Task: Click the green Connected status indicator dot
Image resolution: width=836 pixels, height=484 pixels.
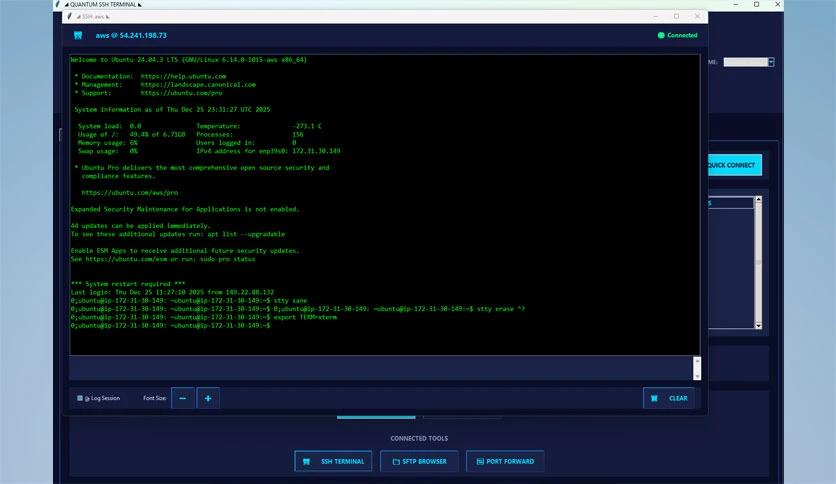Action: 661,35
